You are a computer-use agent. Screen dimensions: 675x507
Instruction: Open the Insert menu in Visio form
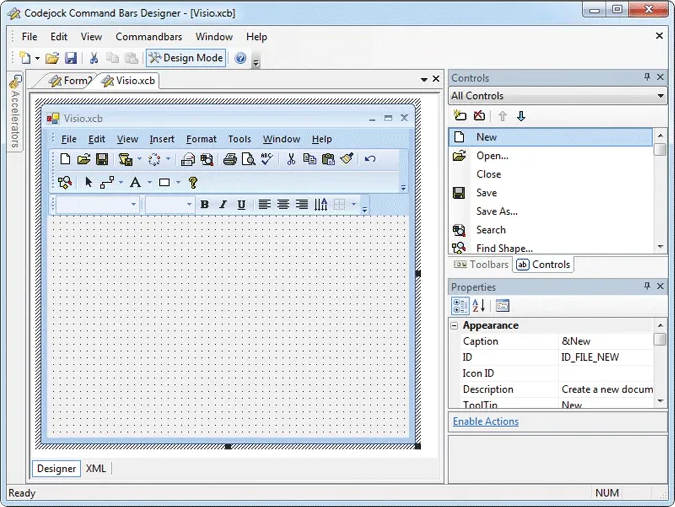click(x=162, y=139)
